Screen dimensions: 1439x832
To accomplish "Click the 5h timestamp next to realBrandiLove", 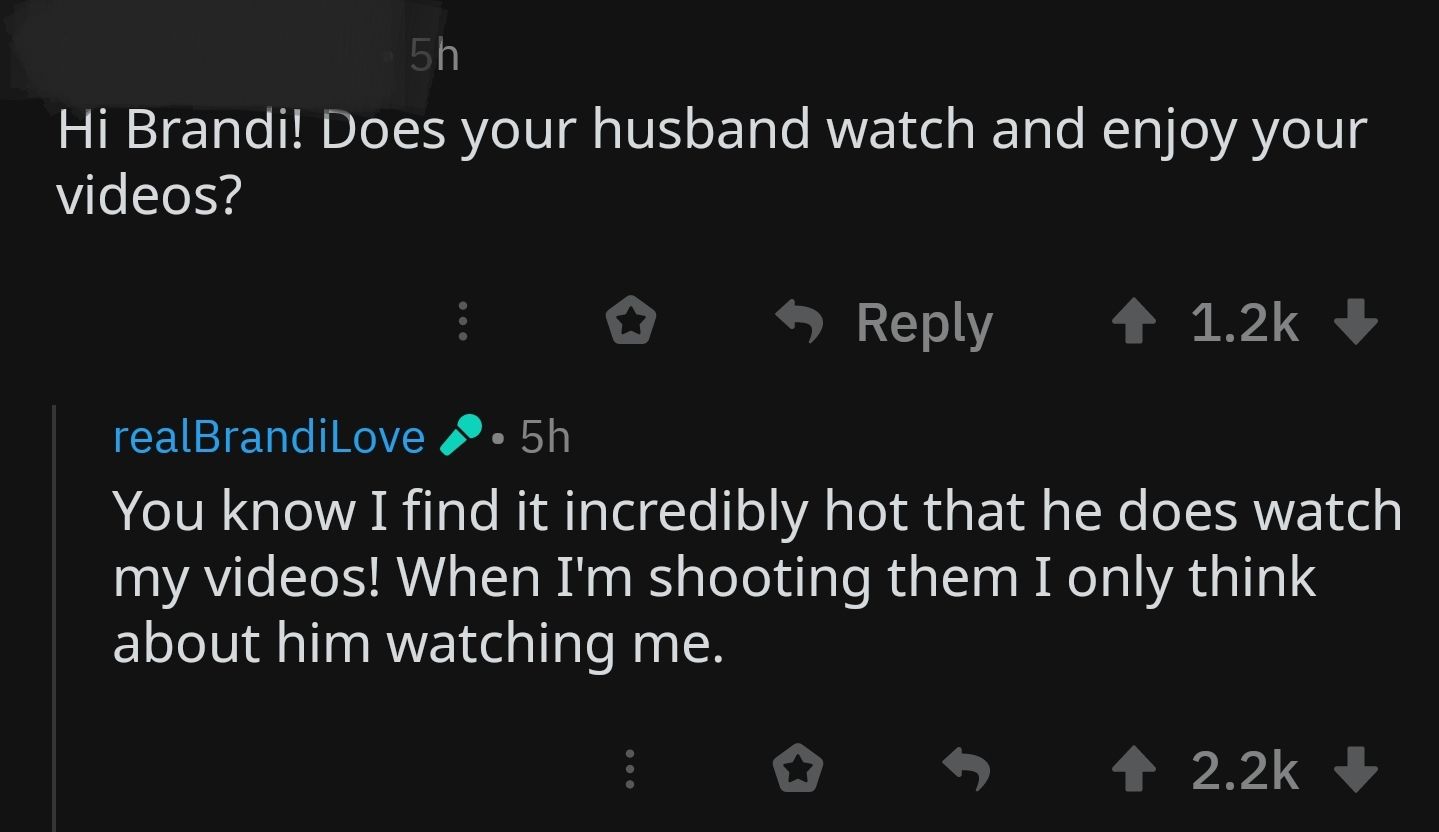I will (x=545, y=437).
